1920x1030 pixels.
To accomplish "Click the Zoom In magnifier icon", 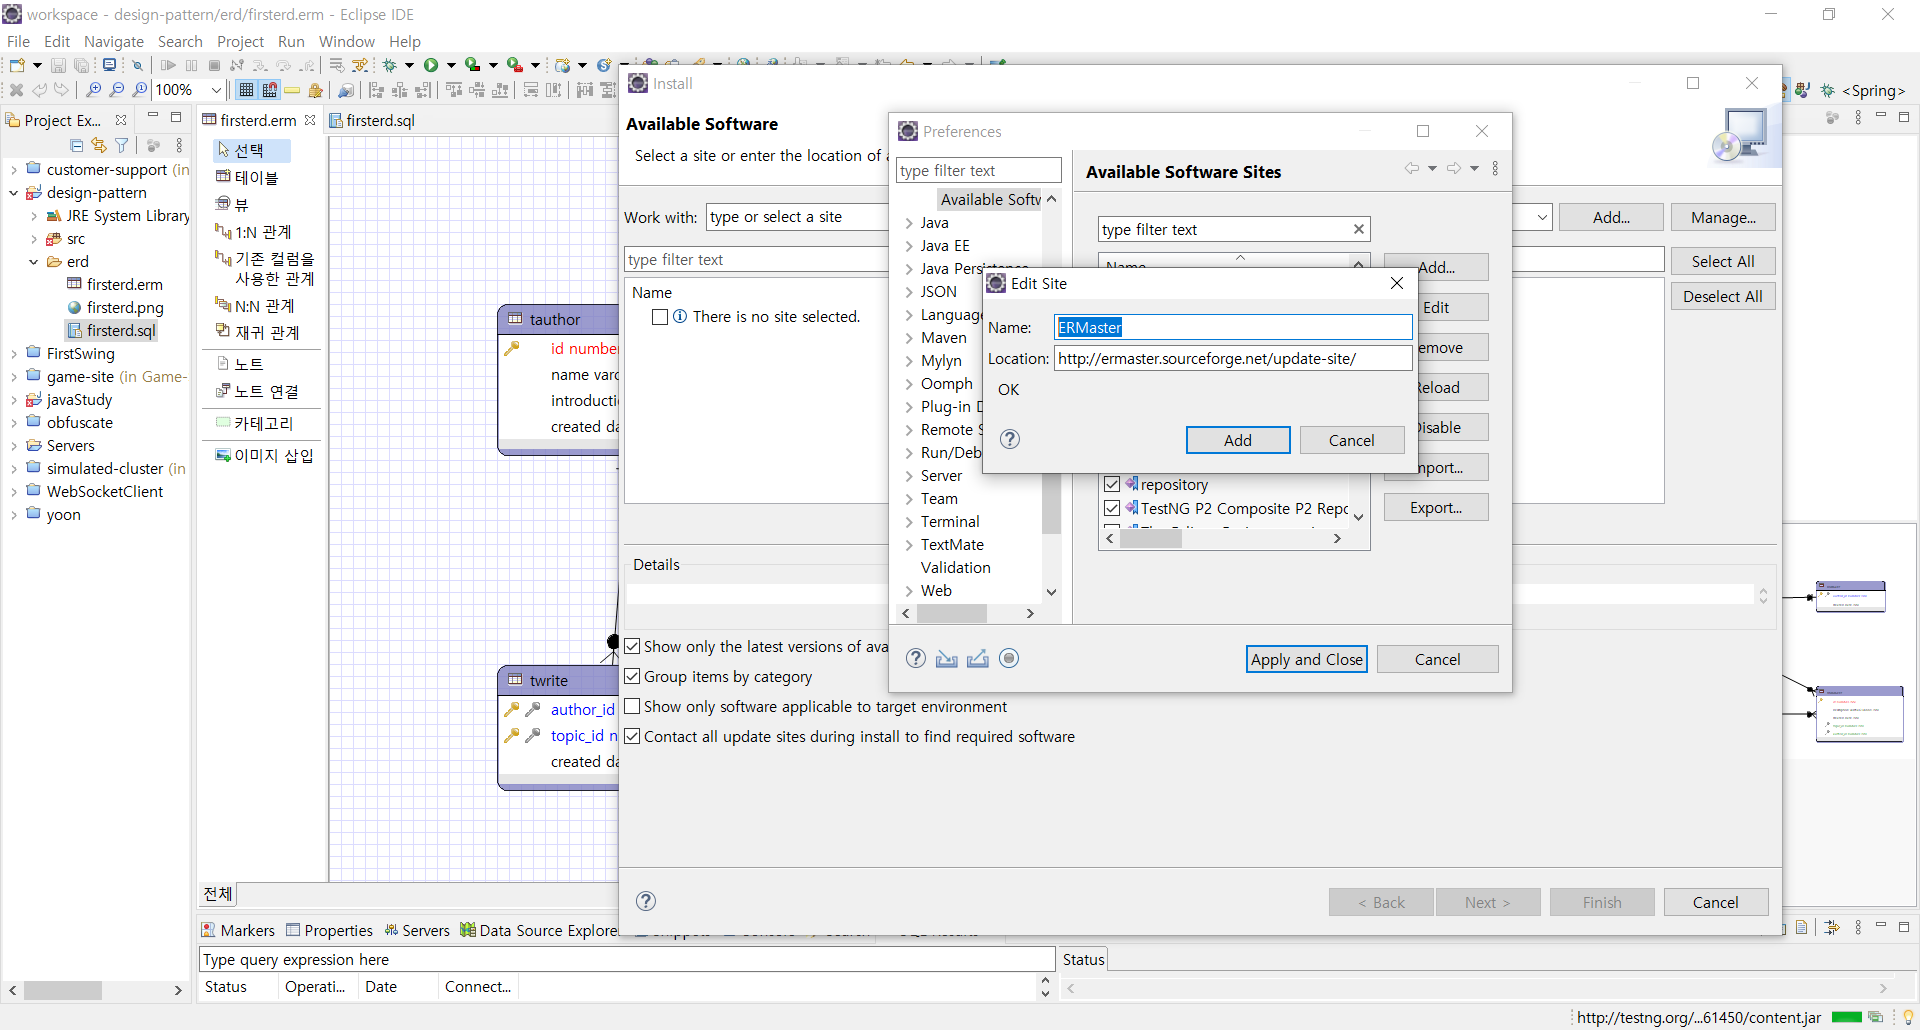I will point(94,90).
